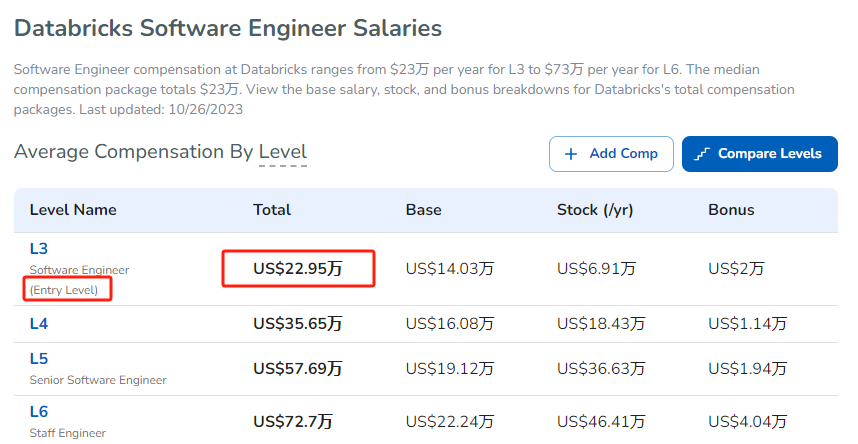Select the Stock (/yr) column header
This screenshot has width=858, height=444.
[x=595, y=210]
